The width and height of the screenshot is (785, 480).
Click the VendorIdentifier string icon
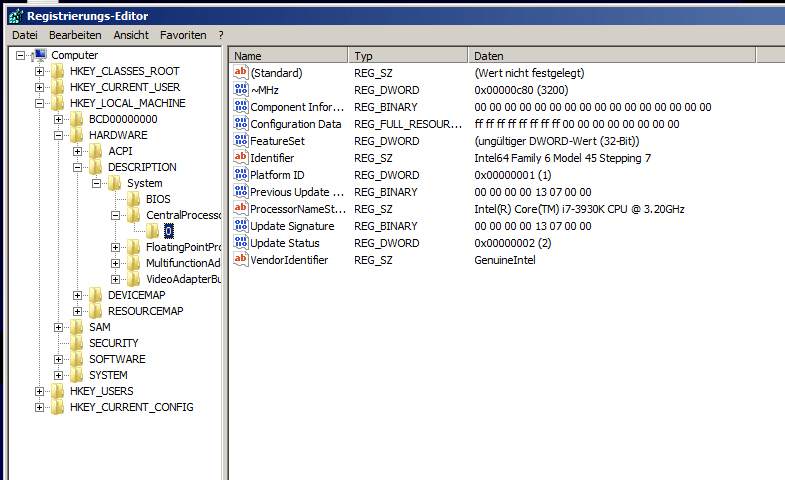241,260
